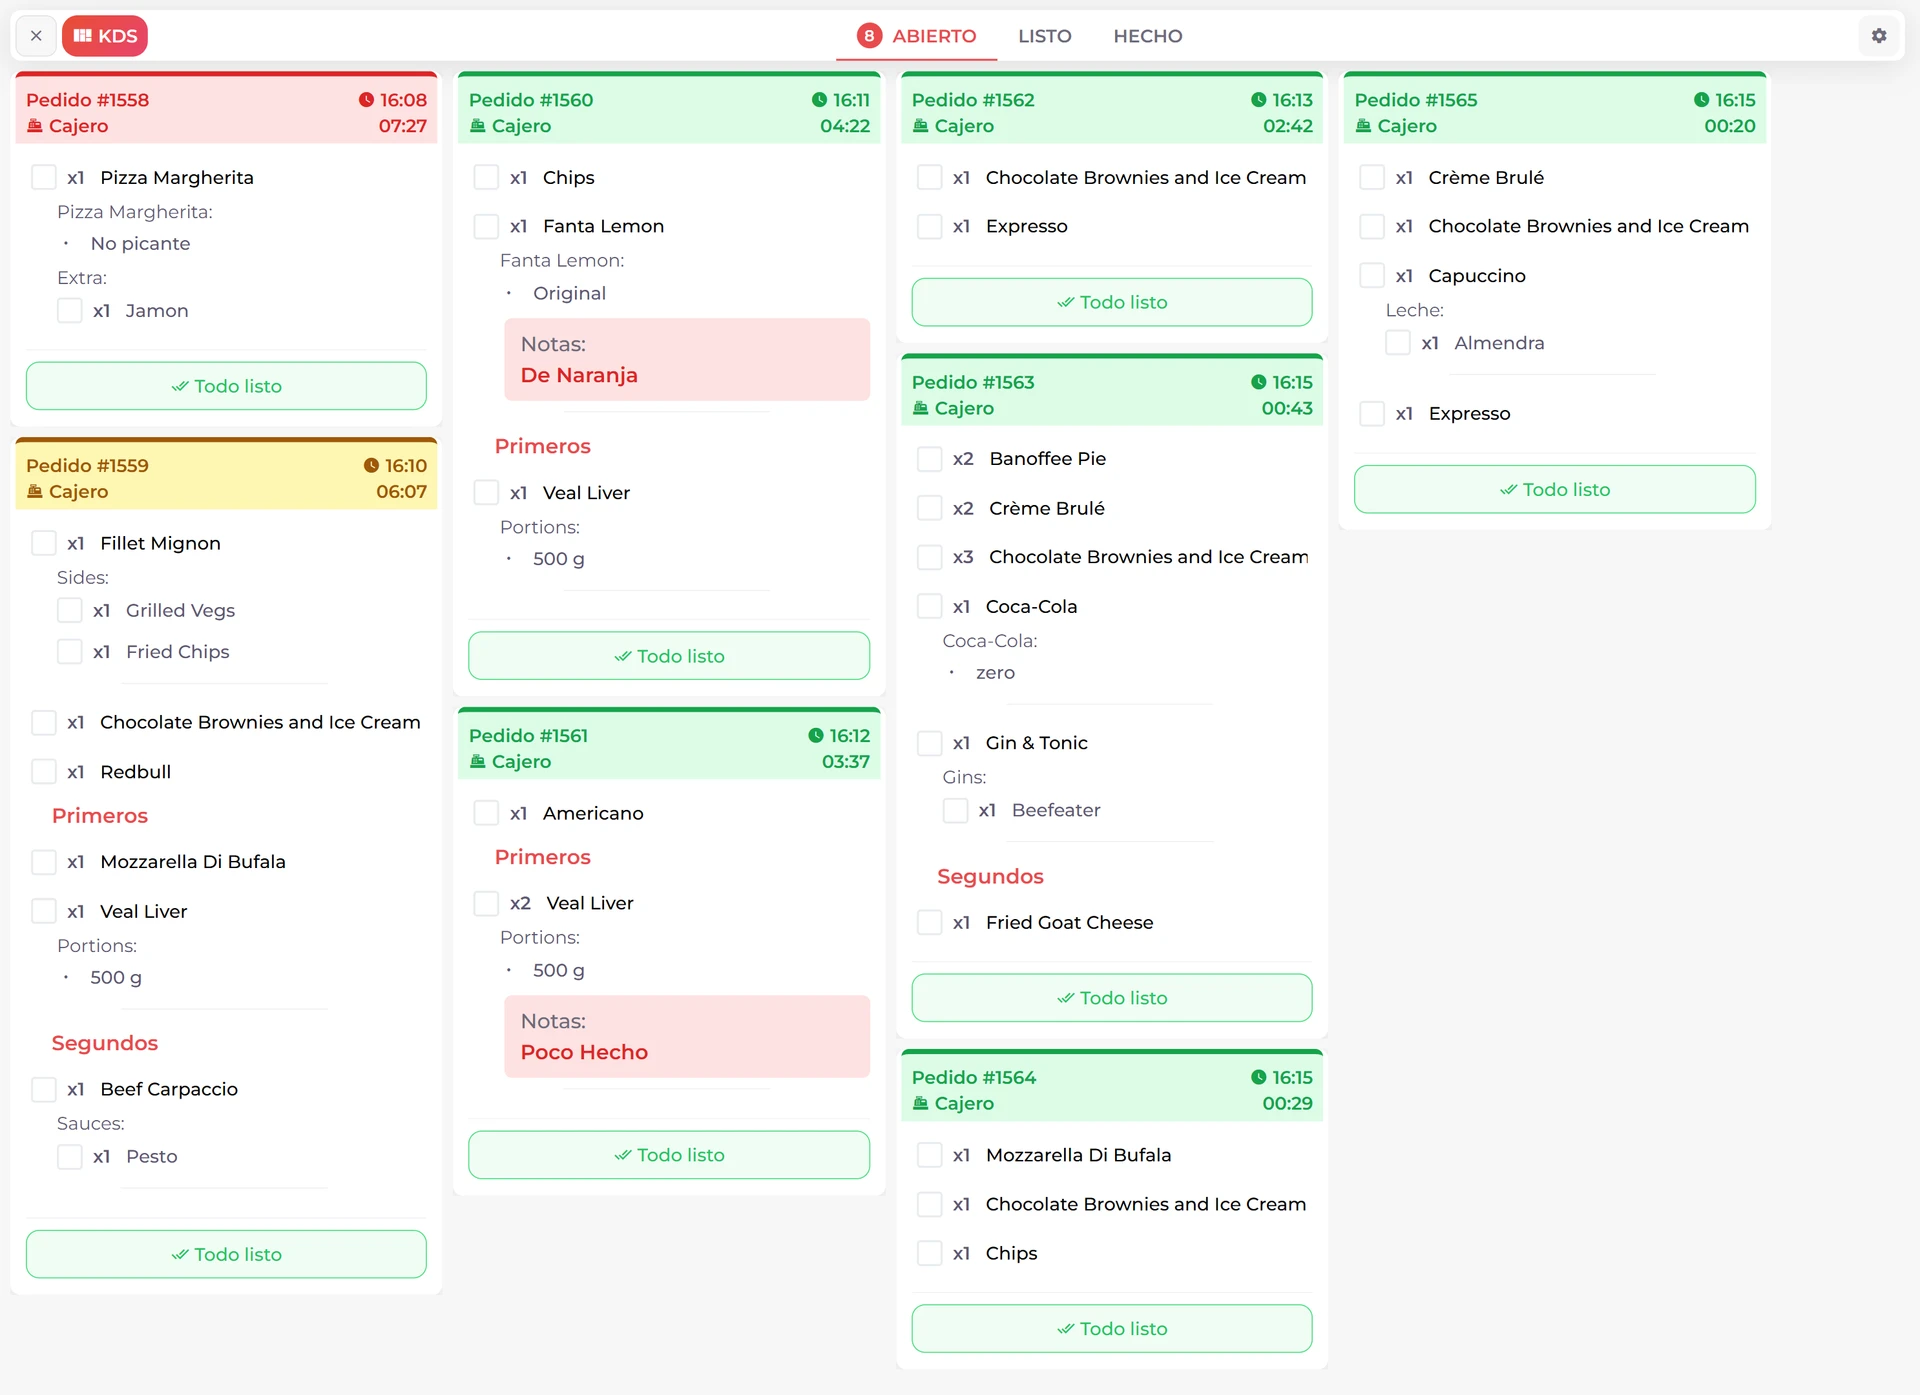Image resolution: width=1920 pixels, height=1395 pixels.
Task: Check the Pizza Margherita item checkbox
Action: point(44,177)
